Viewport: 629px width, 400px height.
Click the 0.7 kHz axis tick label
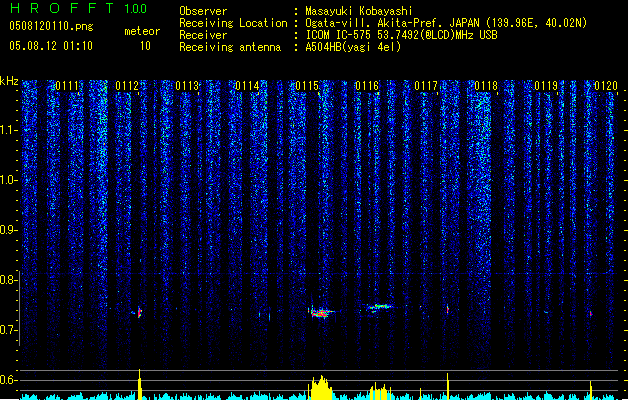9,330
